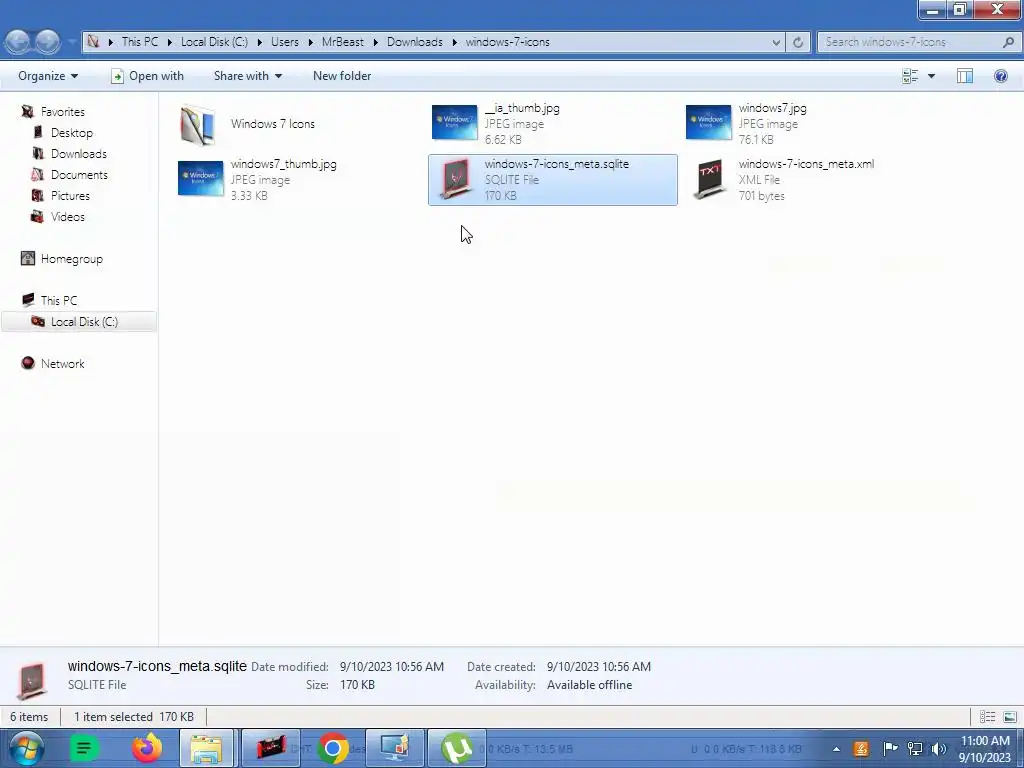This screenshot has height=768, width=1024.
Task: Refresh the windows-7-icons folder
Action: point(797,42)
